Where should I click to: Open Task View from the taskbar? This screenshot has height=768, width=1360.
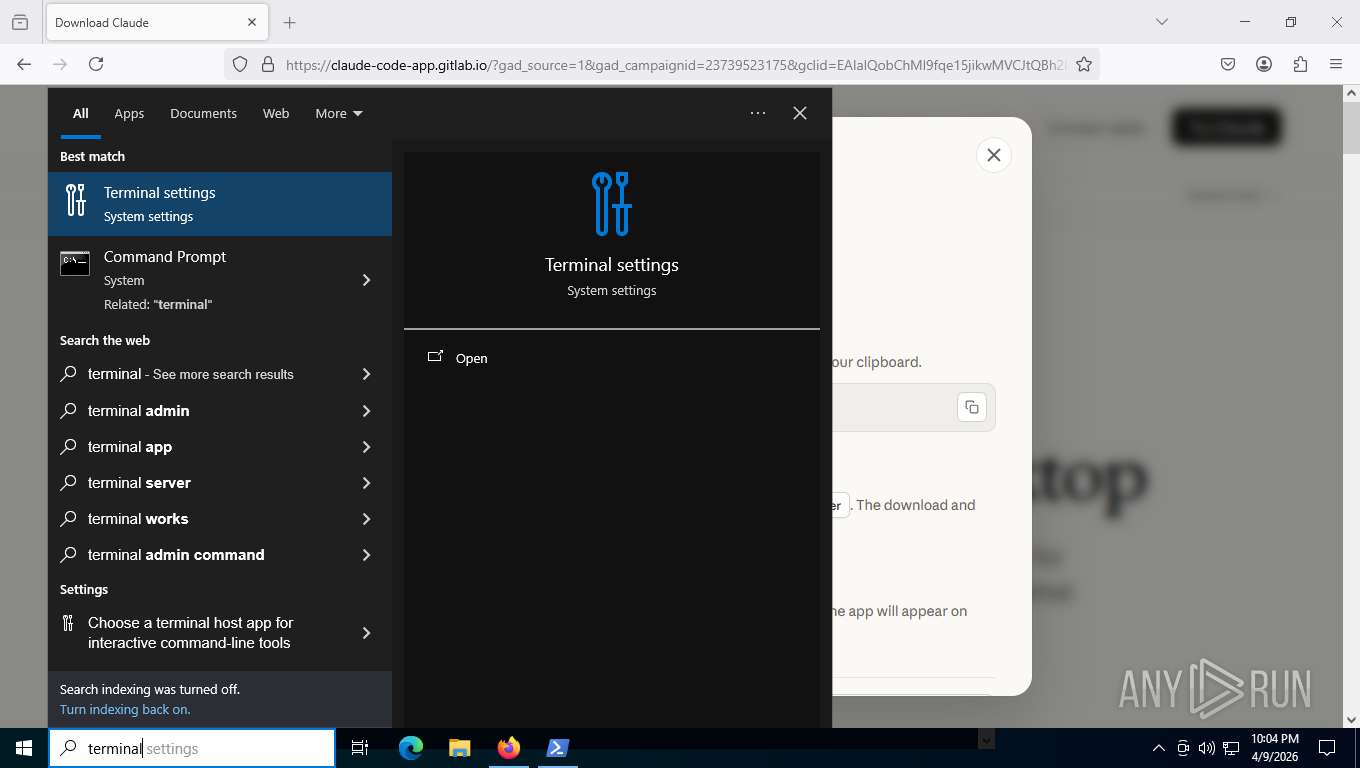[360, 748]
